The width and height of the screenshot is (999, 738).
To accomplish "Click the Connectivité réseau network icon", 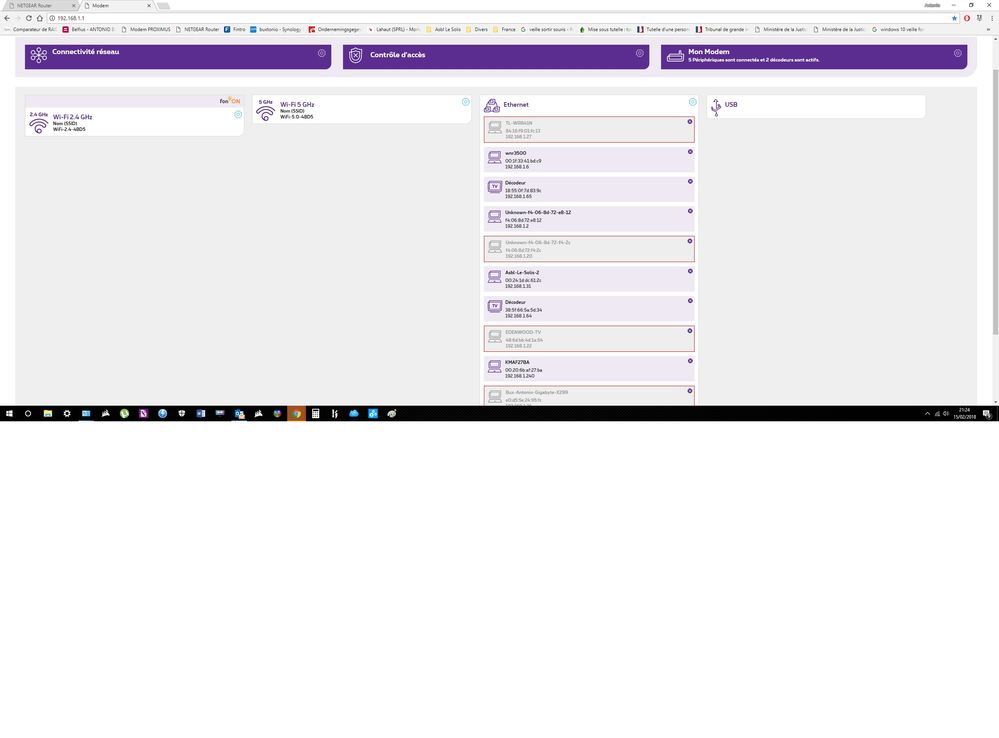I will [x=39, y=55].
